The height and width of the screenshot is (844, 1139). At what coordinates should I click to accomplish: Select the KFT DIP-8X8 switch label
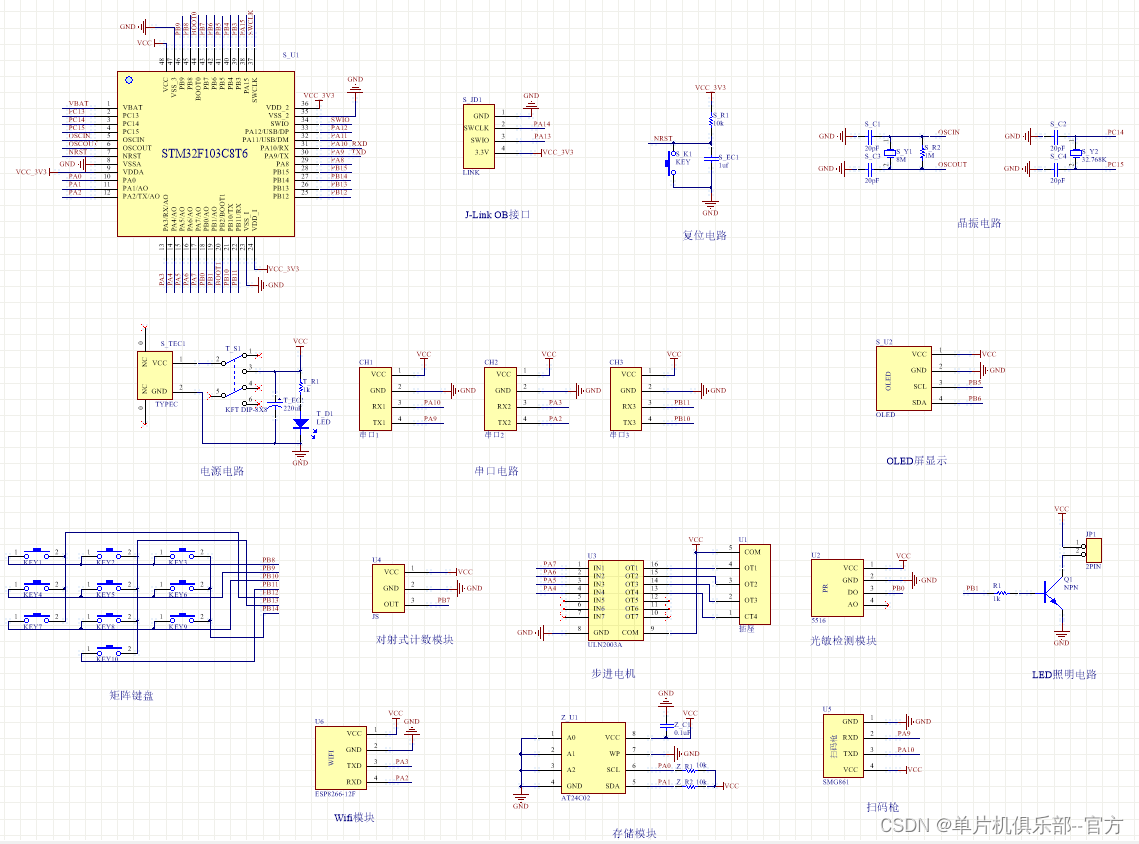coord(246,410)
